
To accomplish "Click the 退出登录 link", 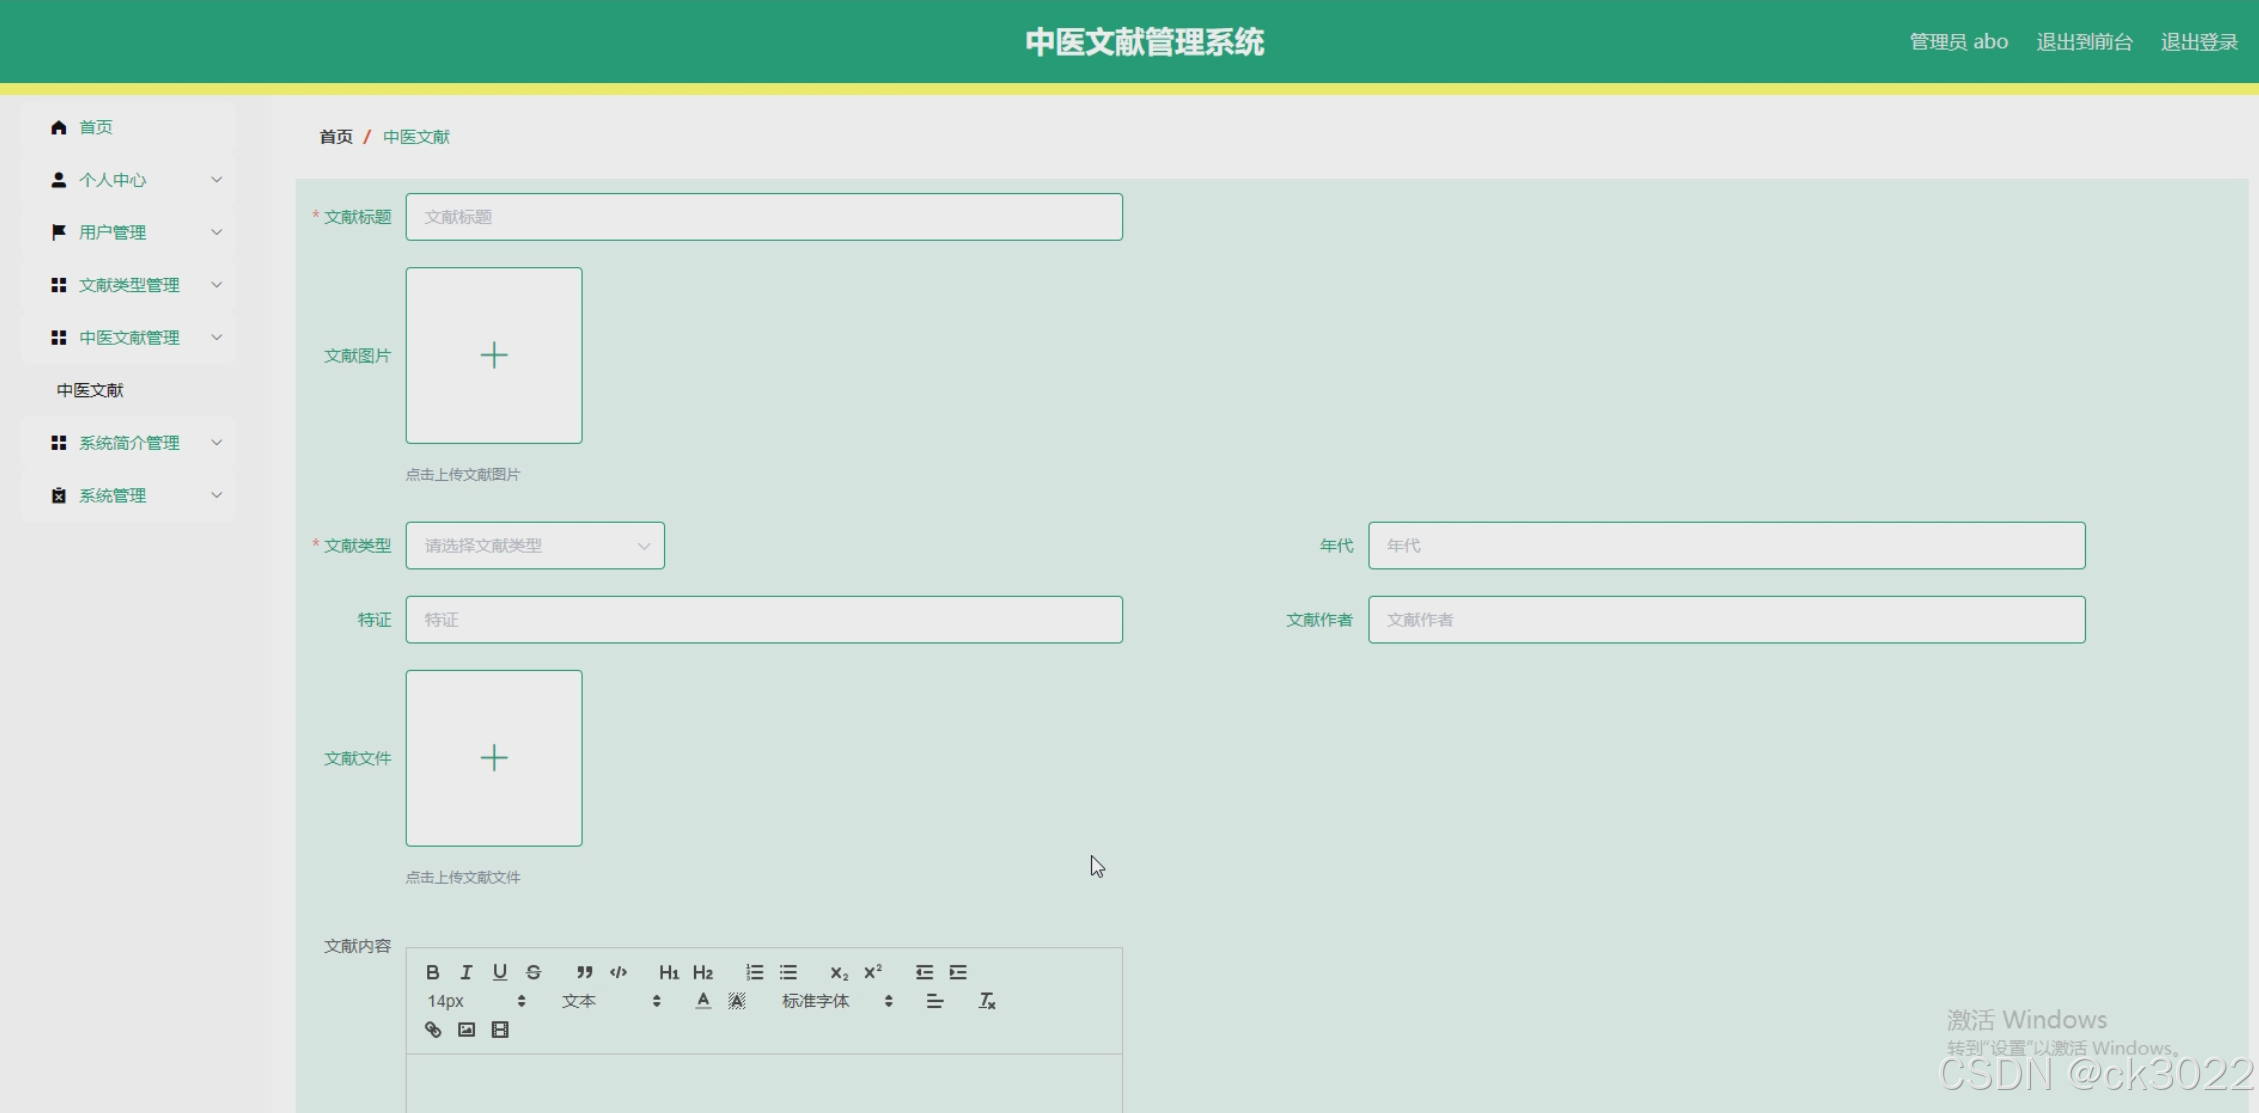I will click(2198, 42).
